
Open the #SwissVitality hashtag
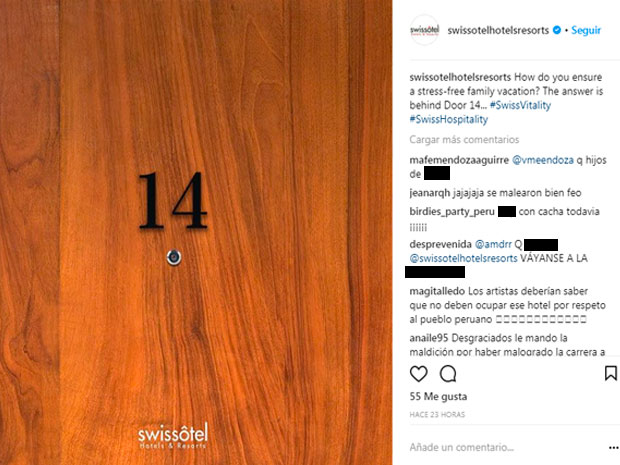[x=520, y=105]
